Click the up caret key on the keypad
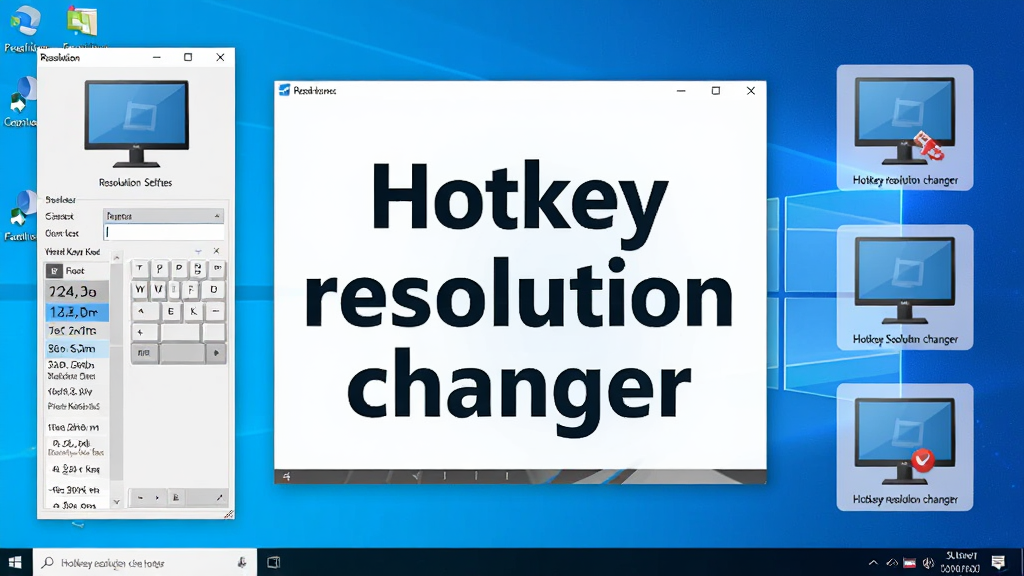 [142, 312]
